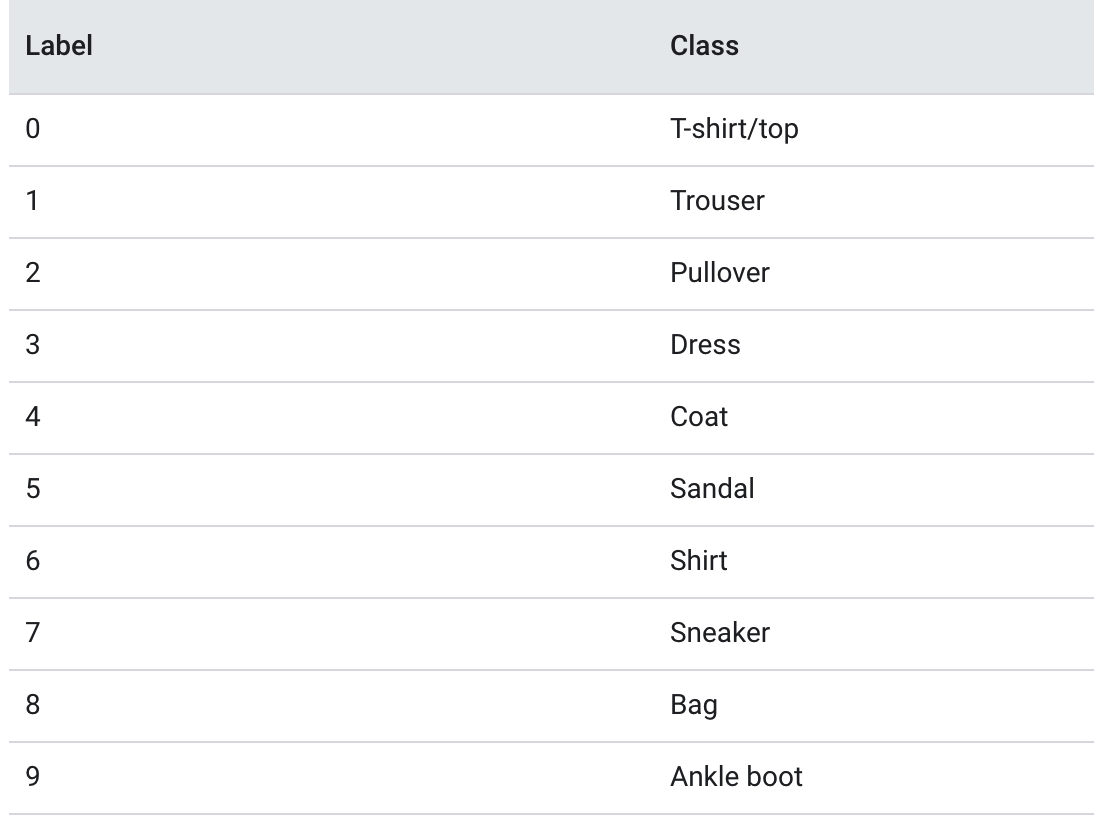This screenshot has height=830, width=1094.
Task: Select the "Dress" class cell
Action: 705,345
